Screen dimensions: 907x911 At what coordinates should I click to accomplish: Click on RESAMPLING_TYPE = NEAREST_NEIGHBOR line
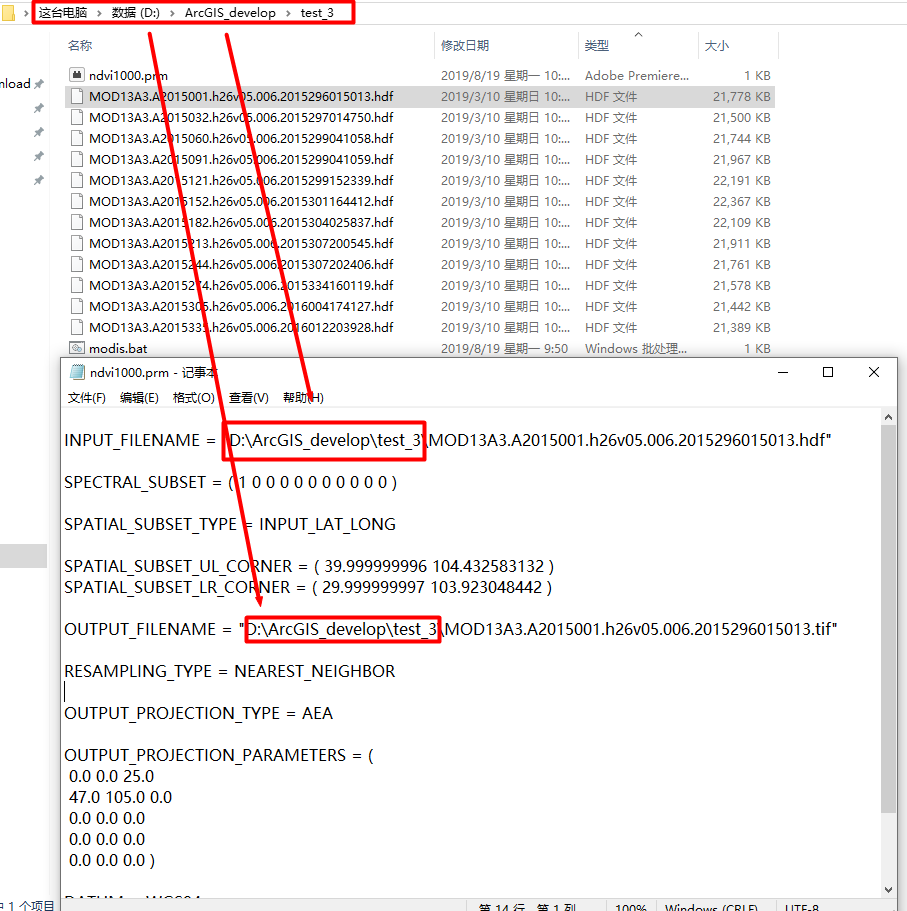click(230, 671)
